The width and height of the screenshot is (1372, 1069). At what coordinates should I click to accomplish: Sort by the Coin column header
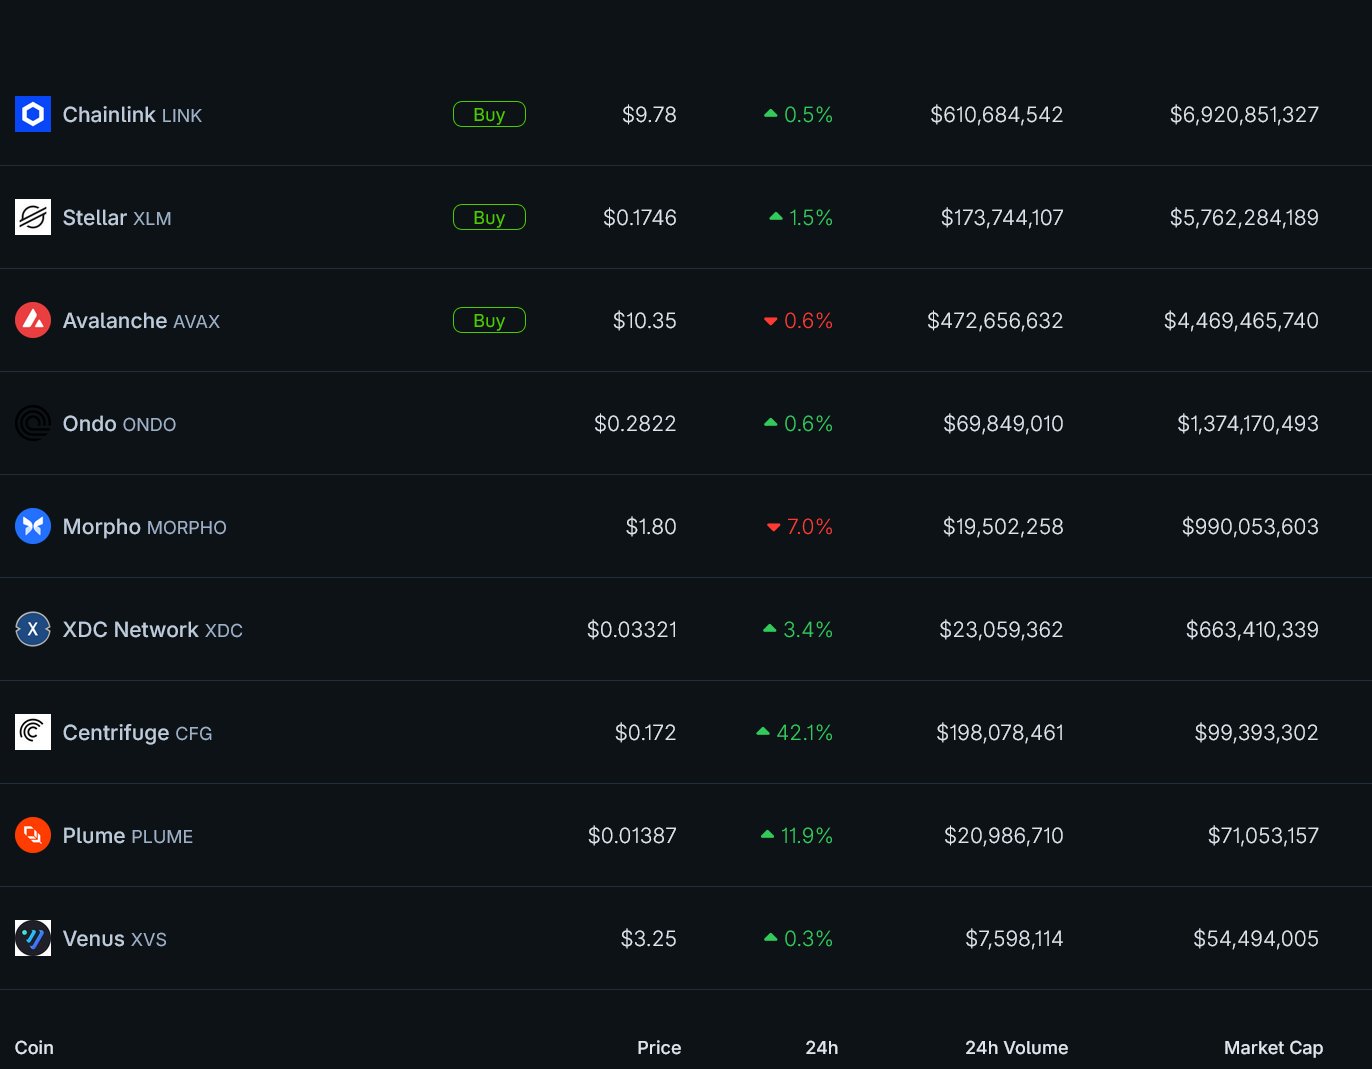(x=34, y=1048)
